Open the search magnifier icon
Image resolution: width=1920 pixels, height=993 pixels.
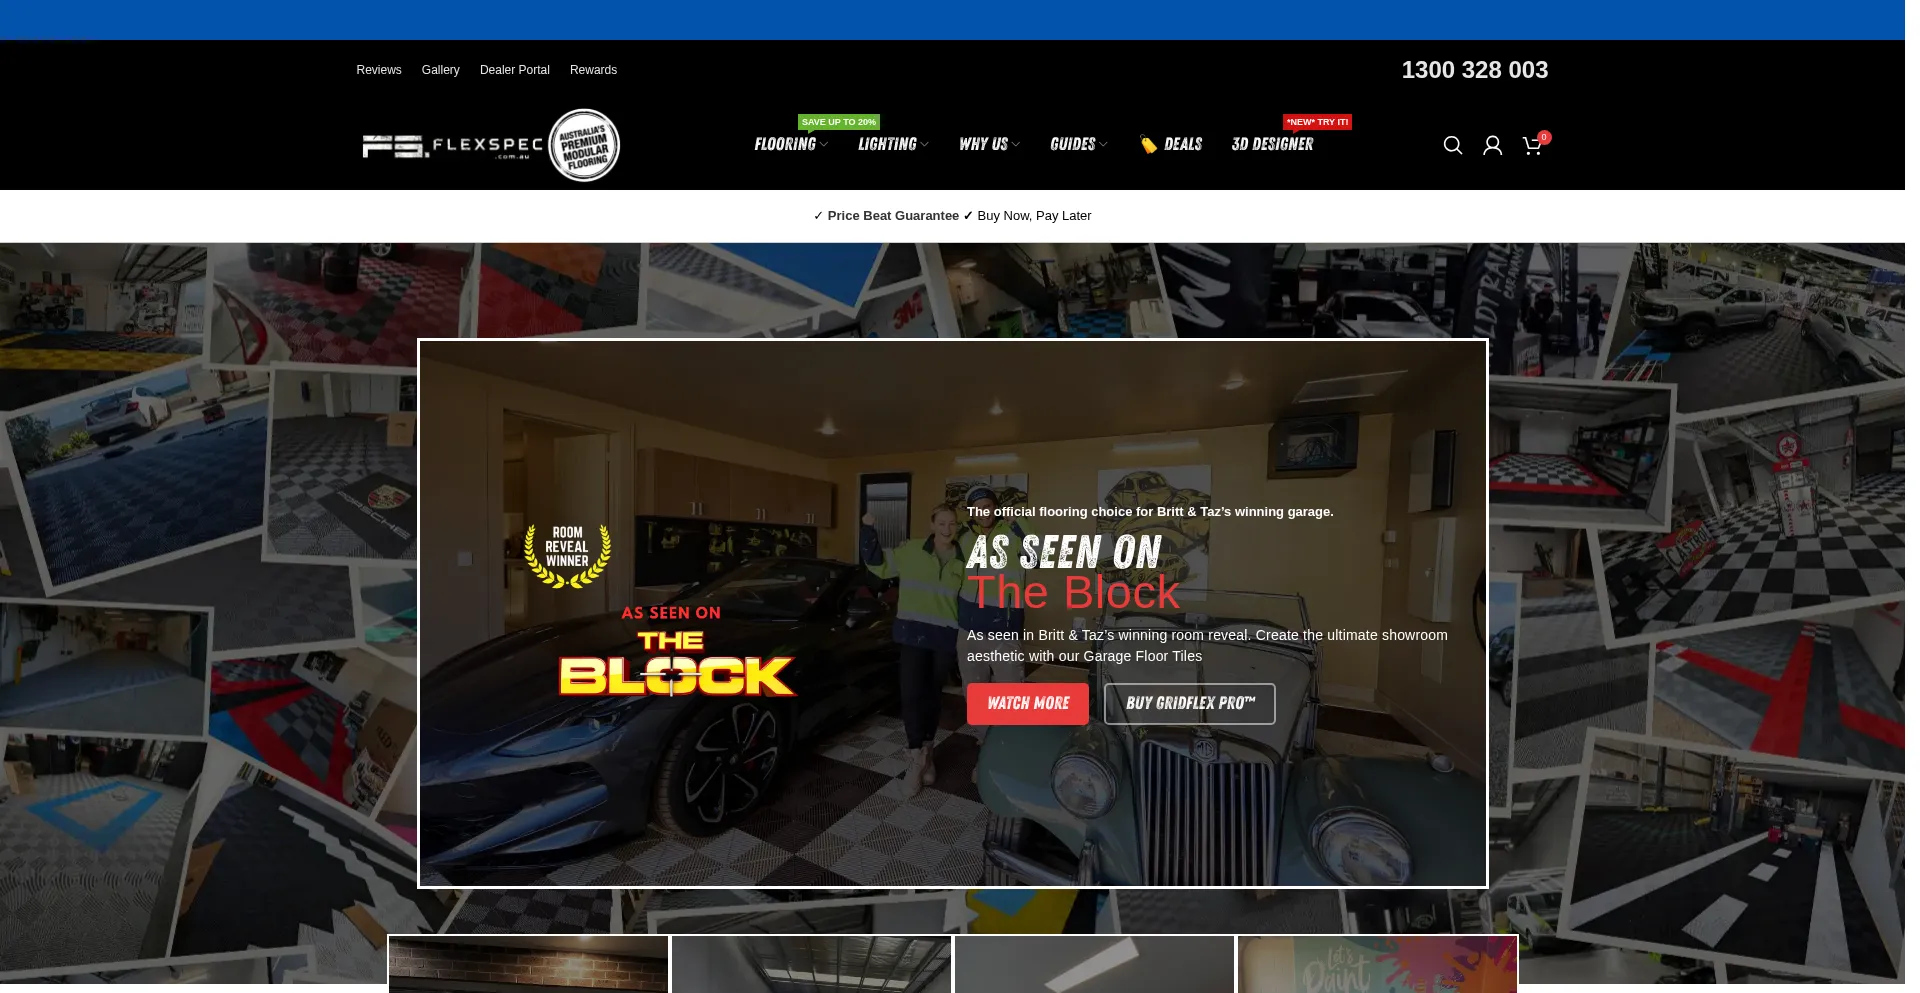point(1453,146)
